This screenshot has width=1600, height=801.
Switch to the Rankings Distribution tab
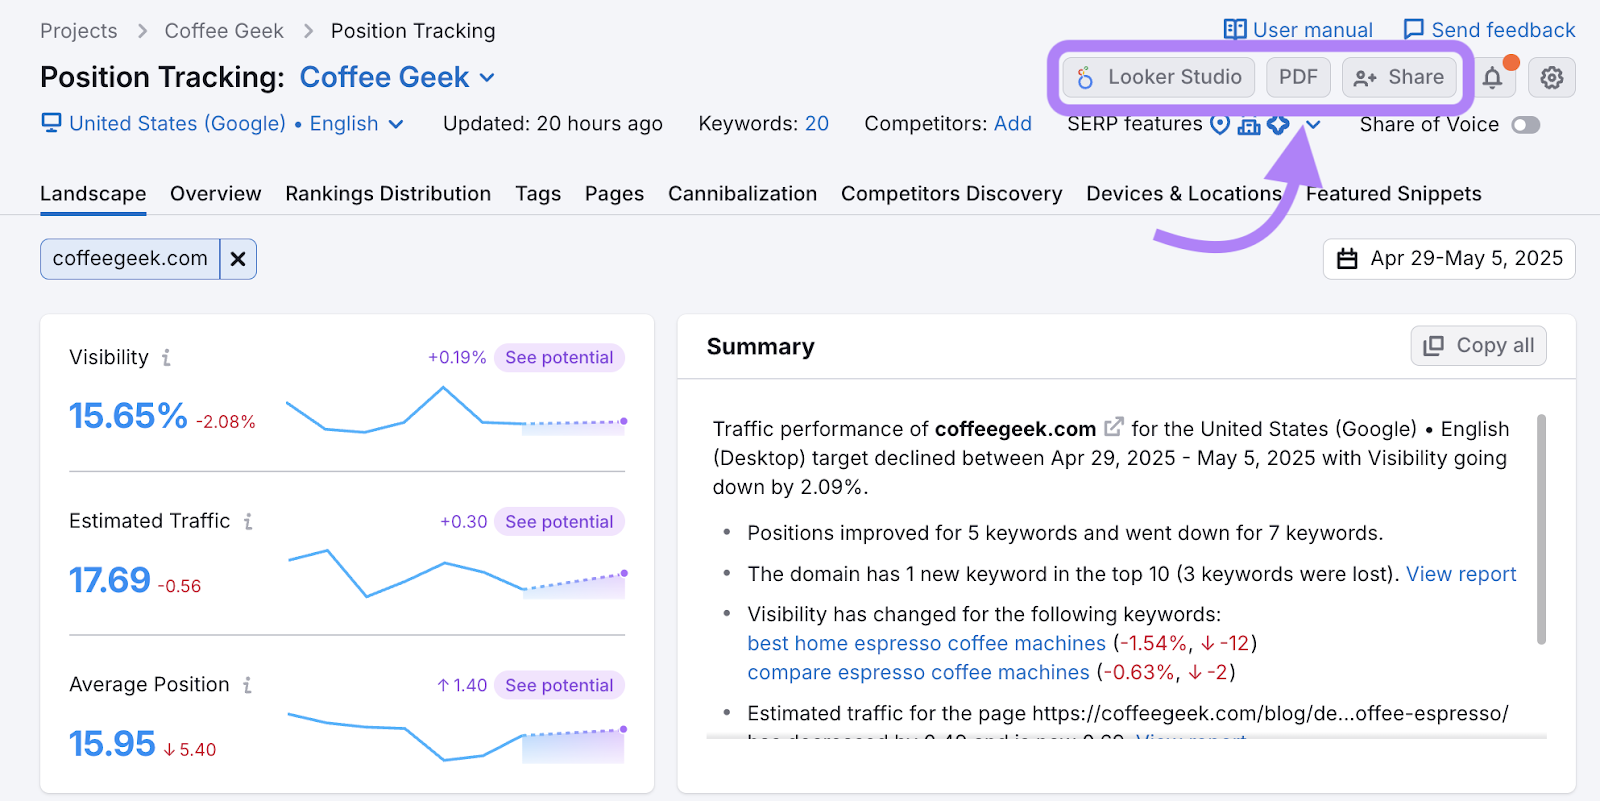(x=388, y=194)
